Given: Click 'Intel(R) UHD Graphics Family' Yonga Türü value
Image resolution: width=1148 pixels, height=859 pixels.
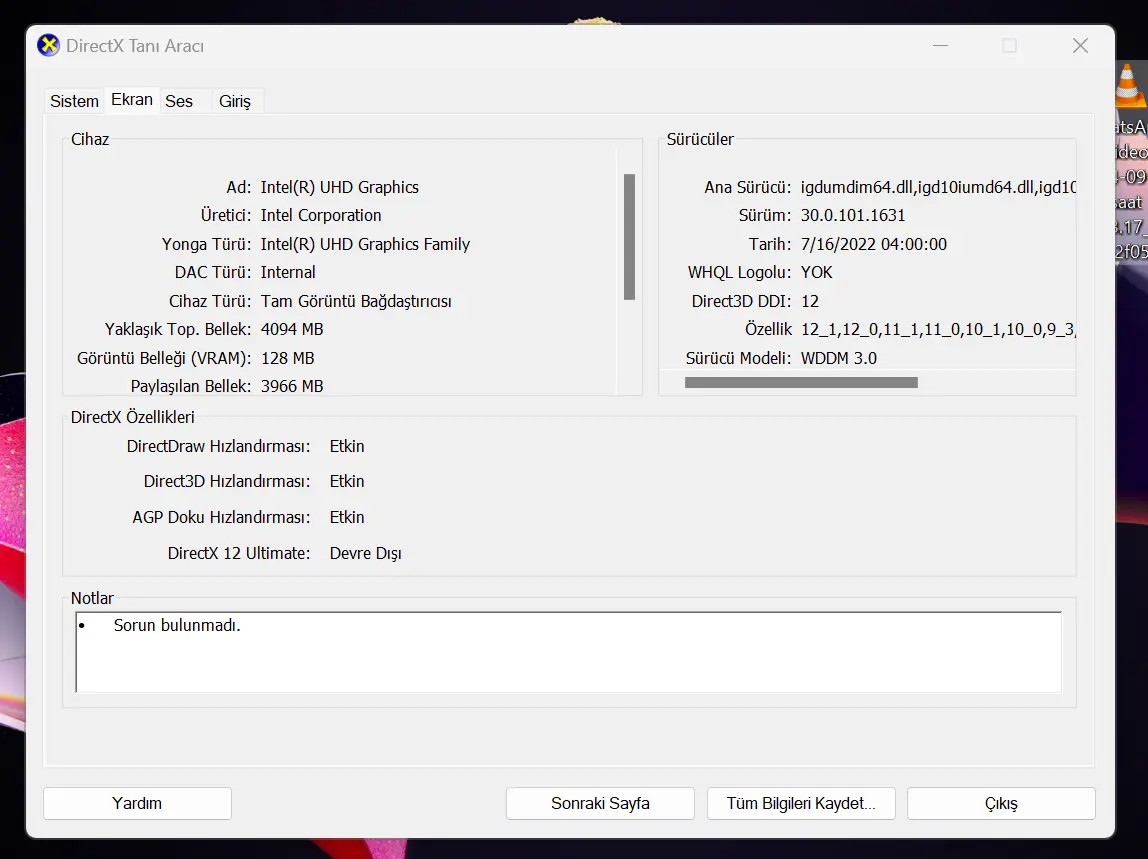Looking at the screenshot, I should [365, 245].
